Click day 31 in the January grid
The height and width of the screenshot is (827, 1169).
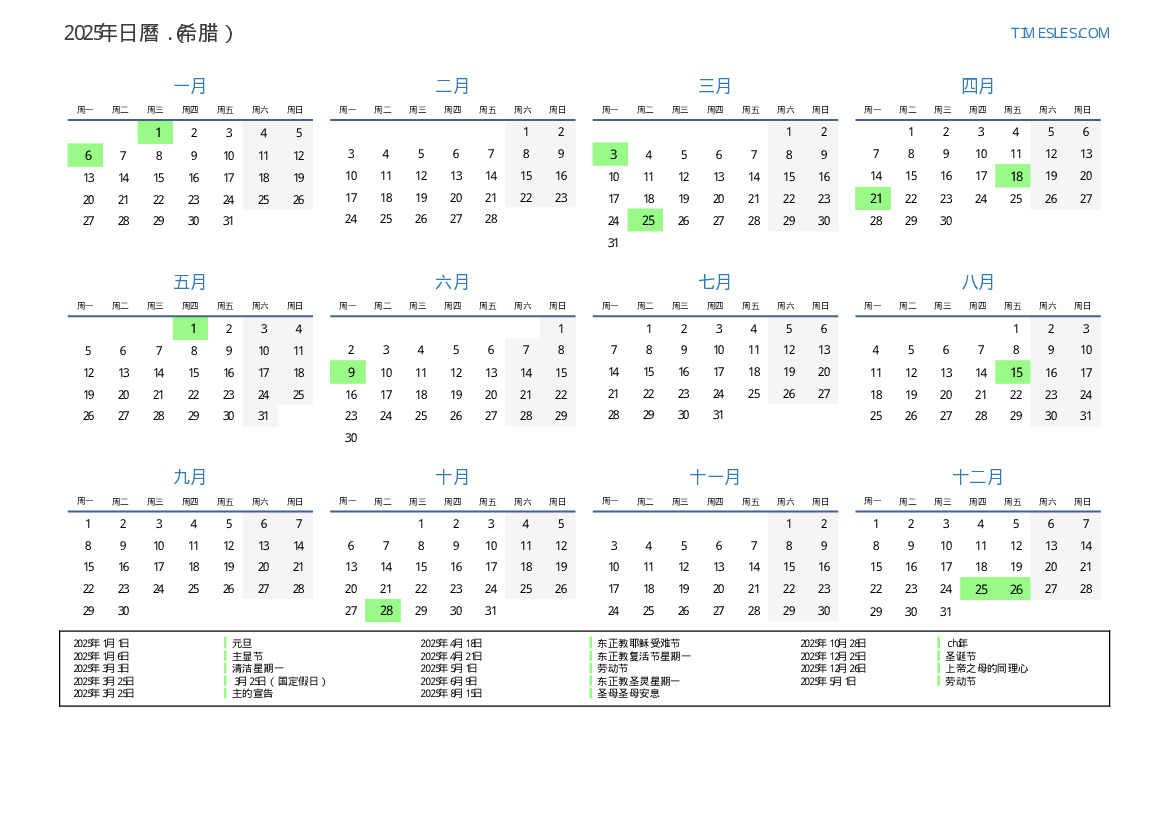[228, 221]
